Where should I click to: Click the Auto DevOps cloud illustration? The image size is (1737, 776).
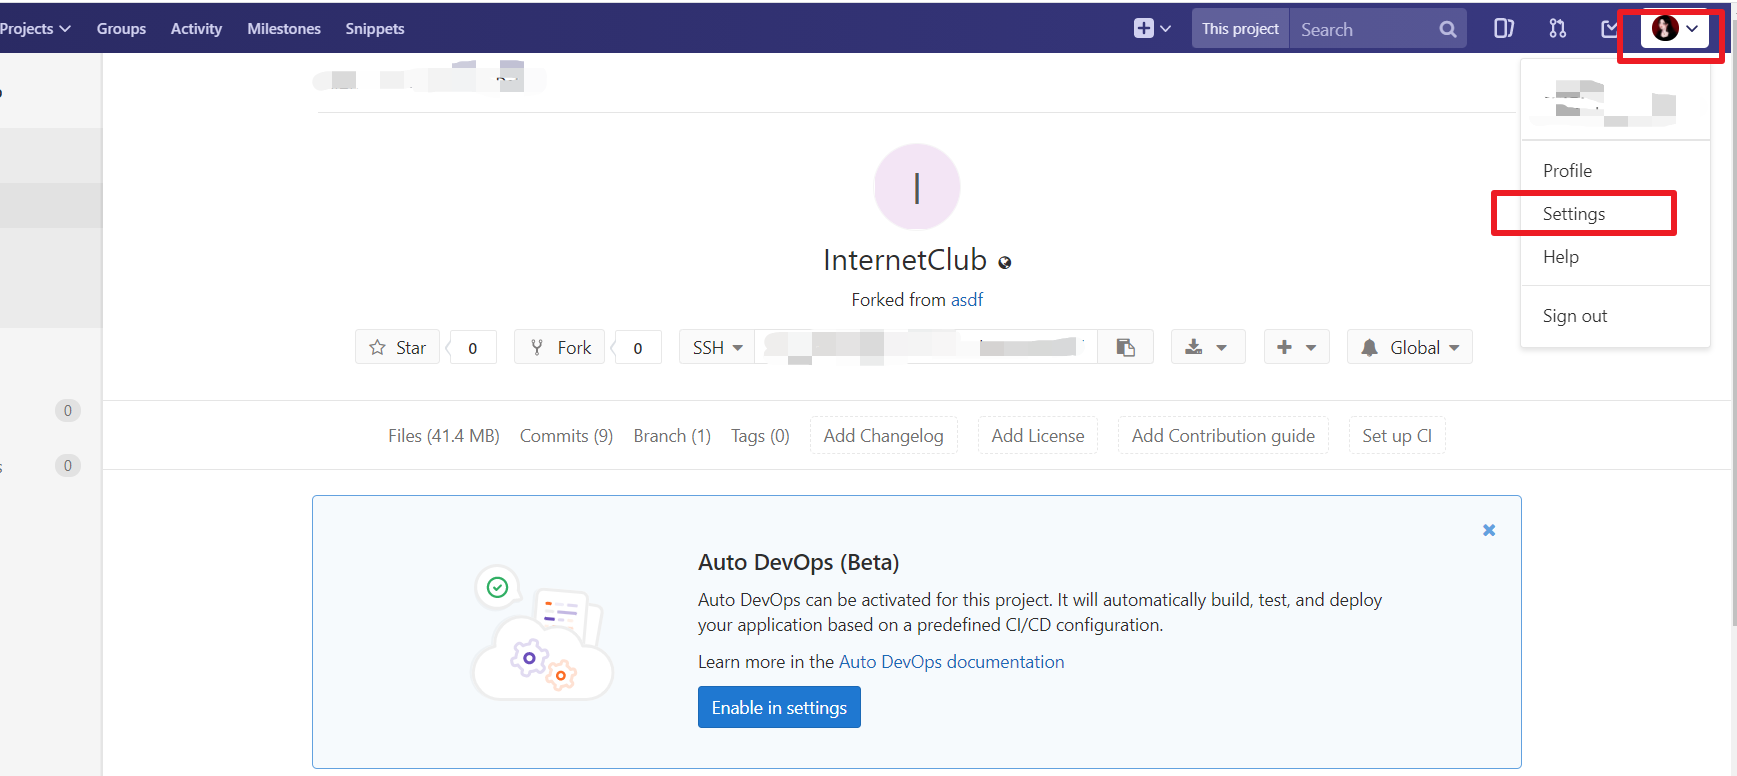pos(541,634)
